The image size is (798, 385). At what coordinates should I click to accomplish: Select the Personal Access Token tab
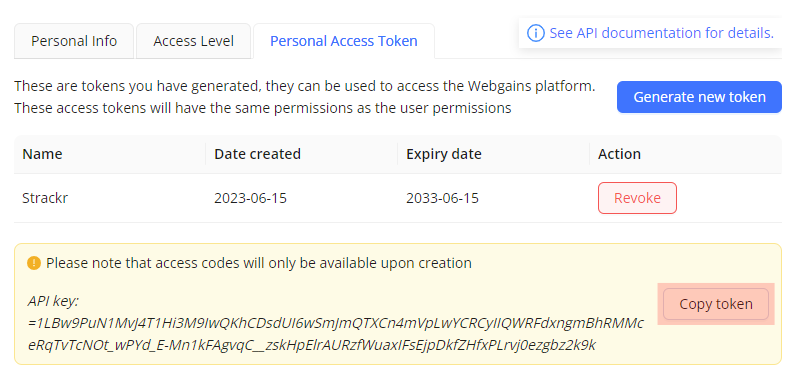click(x=344, y=41)
